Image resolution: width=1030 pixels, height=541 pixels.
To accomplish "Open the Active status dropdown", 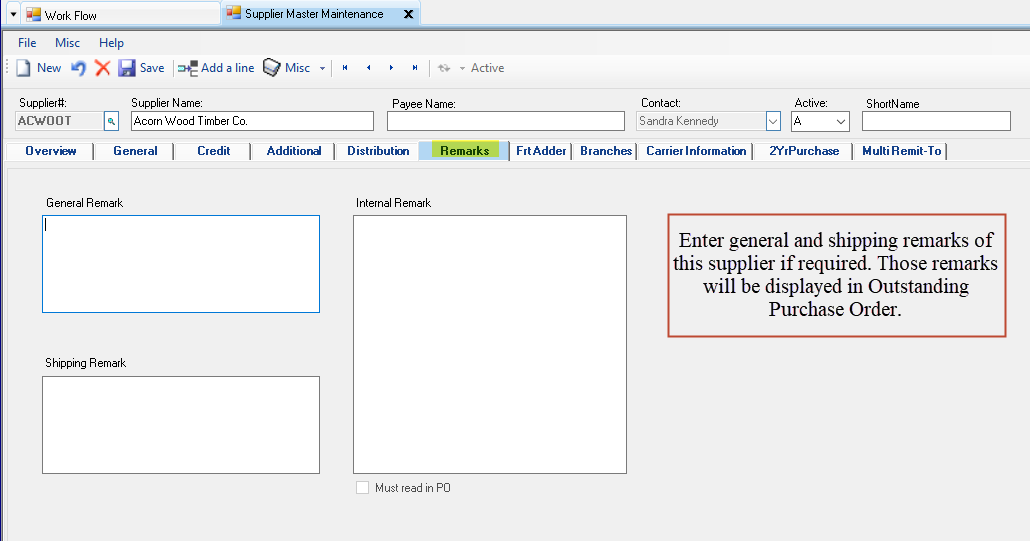I will 840,121.
